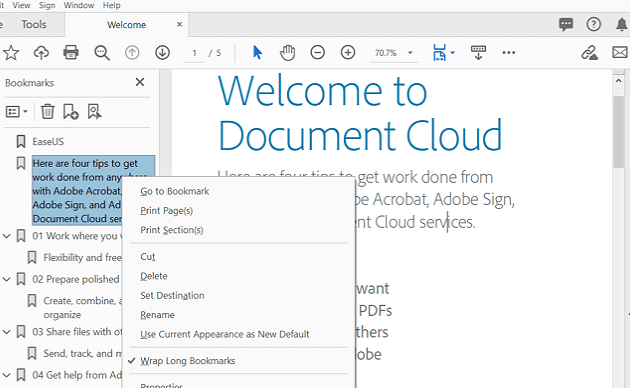
Task: Go to next page with down arrow
Action: [162, 53]
